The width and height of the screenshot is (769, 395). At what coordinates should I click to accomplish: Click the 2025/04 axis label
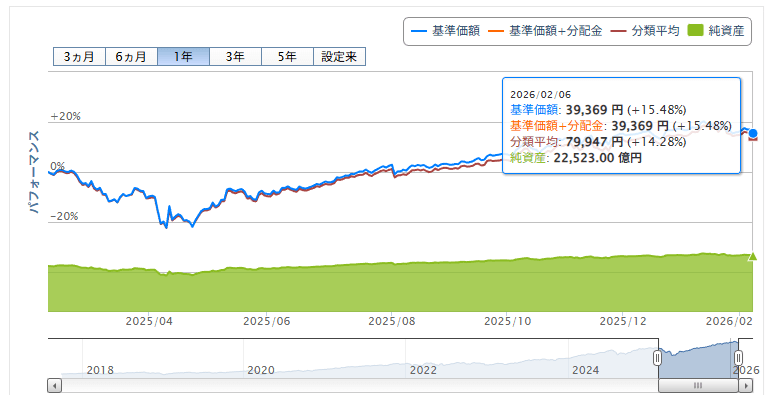click(149, 321)
